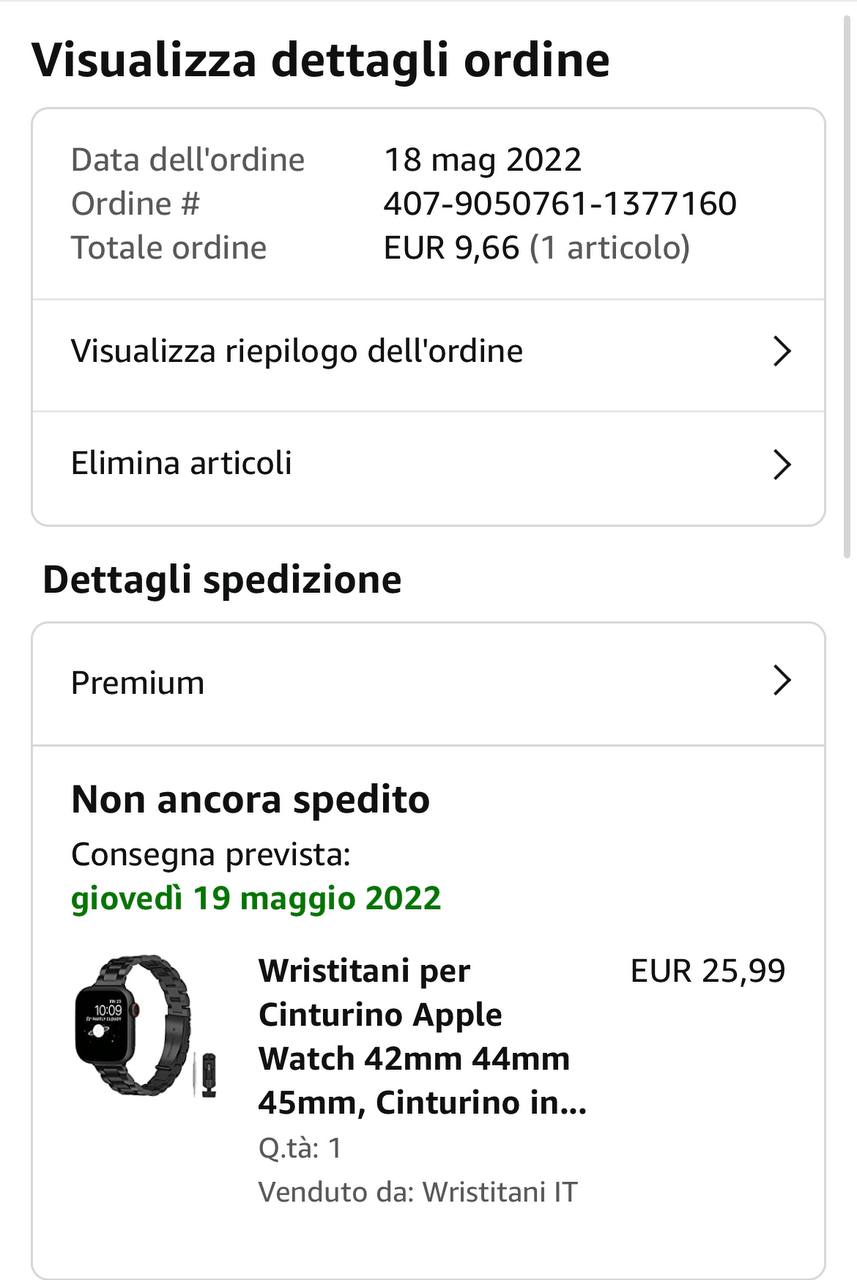Click Dettagli spedizione section heading
The width and height of the screenshot is (857, 1280).
[x=222, y=580]
